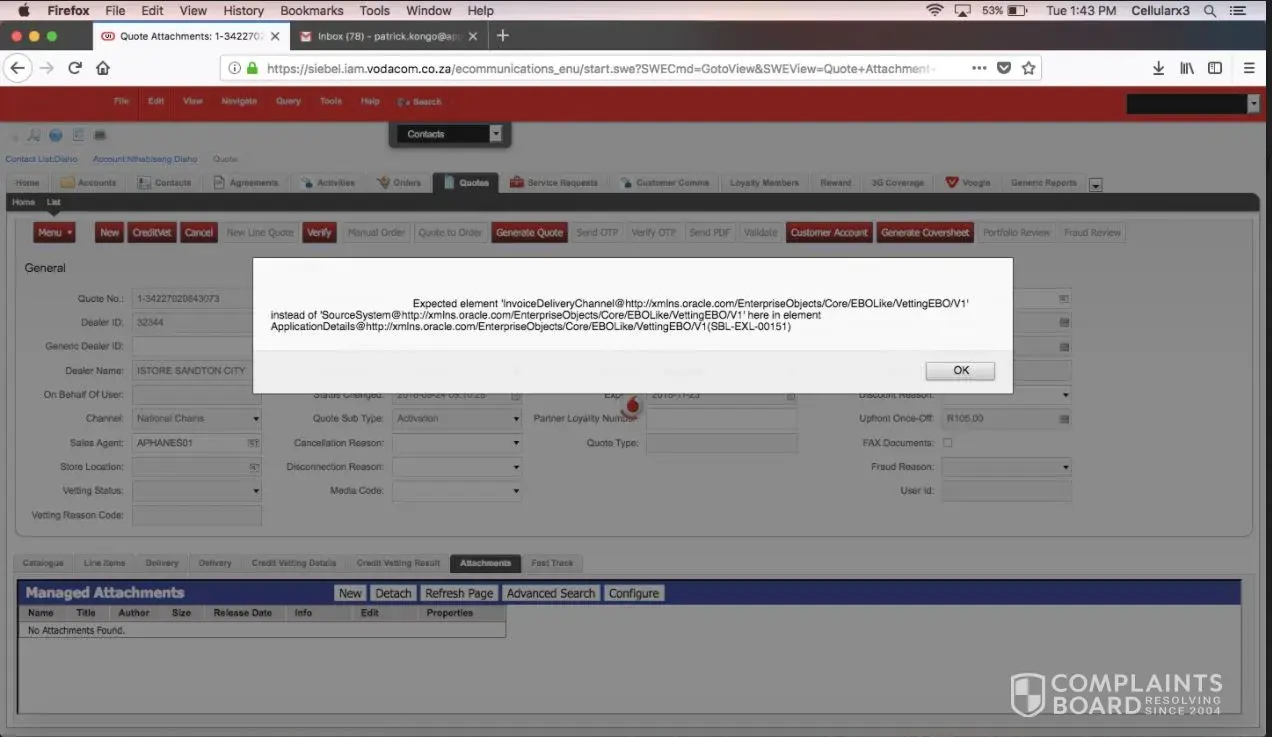Bookmark this page with the star icon
The width and height of the screenshot is (1272, 737).
coord(1027,68)
